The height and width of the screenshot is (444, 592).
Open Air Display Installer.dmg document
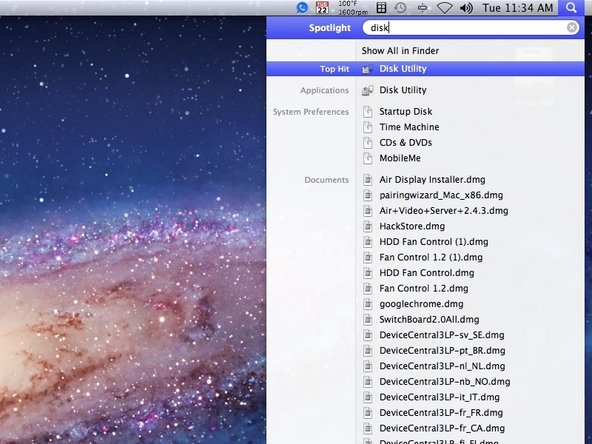pyautogui.click(x=432, y=180)
